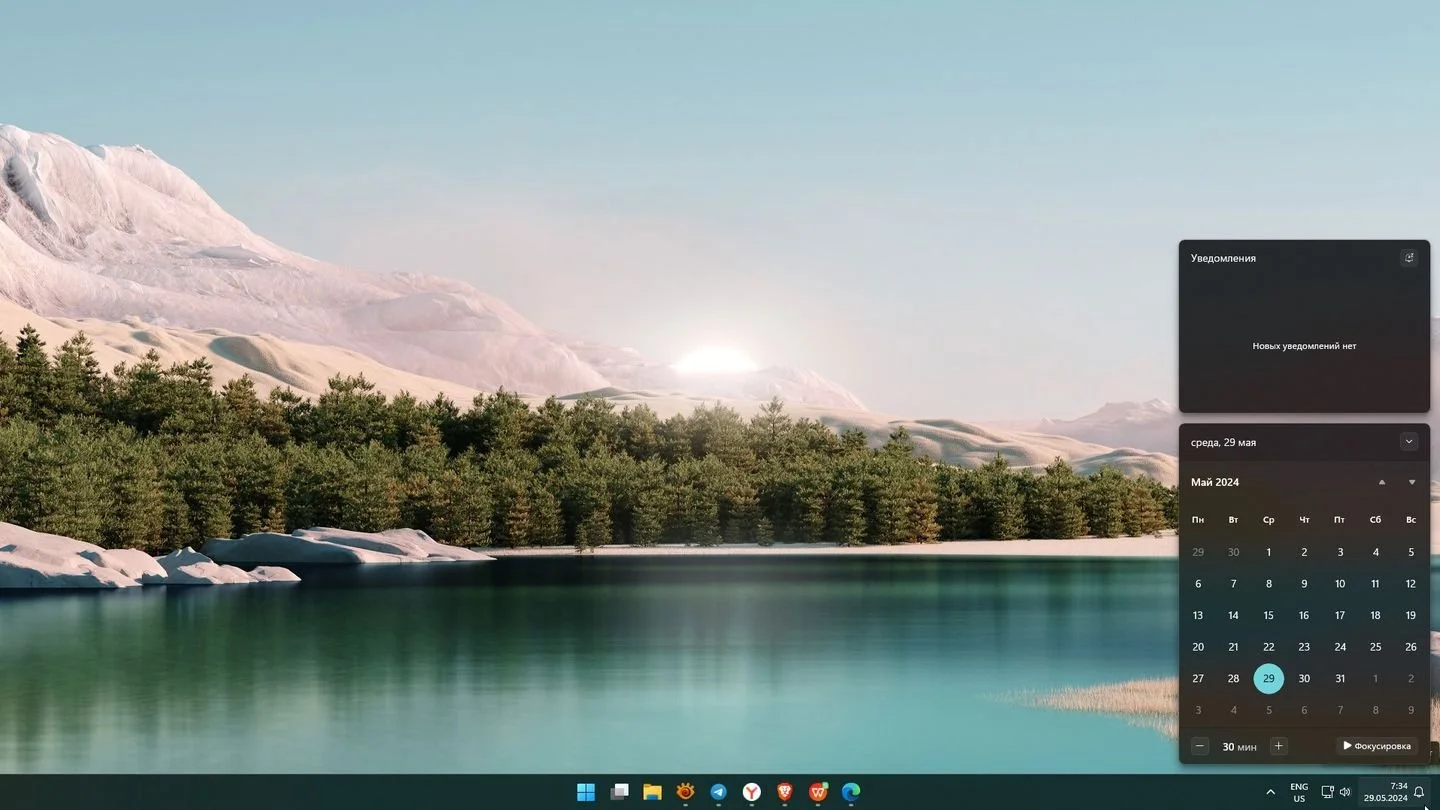The width and height of the screenshot is (1440, 810).
Task: Decrease focus time with minus button
Action: pos(1200,746)
